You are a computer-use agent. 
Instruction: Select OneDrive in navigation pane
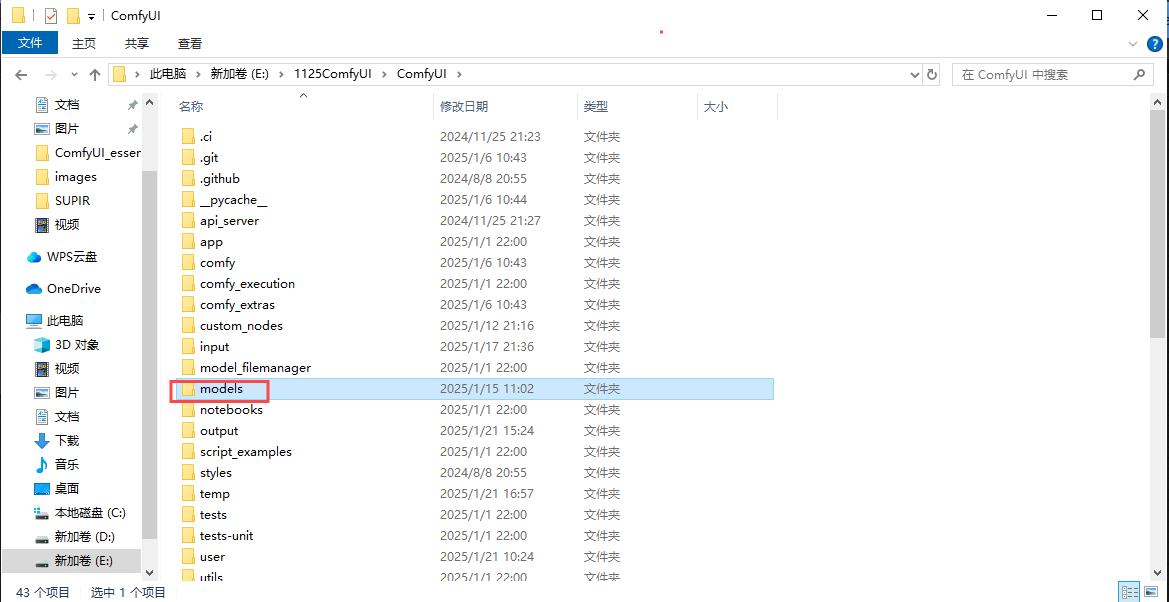73,289
